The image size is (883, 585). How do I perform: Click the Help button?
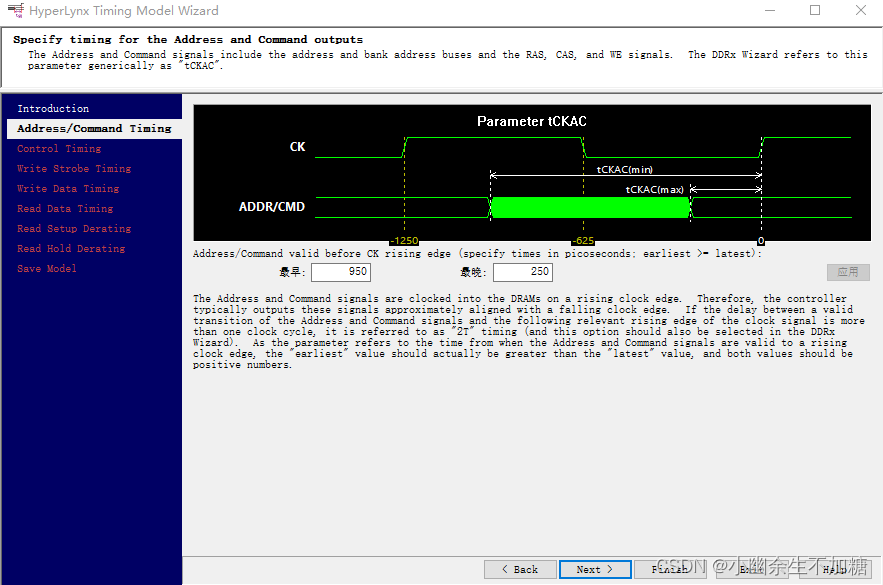click(836, 569)
